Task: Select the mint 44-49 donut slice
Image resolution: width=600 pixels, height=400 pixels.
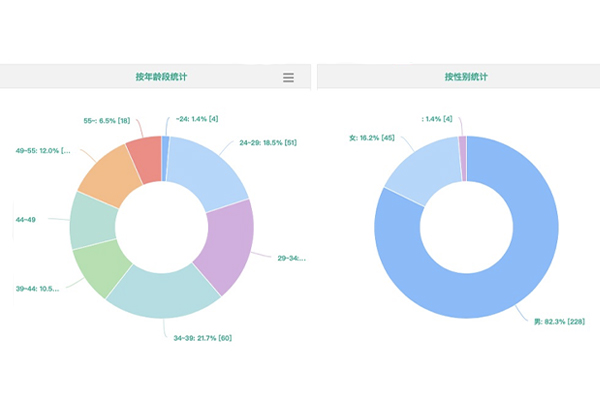Action: pyautogui.click(x=92, y=219)
